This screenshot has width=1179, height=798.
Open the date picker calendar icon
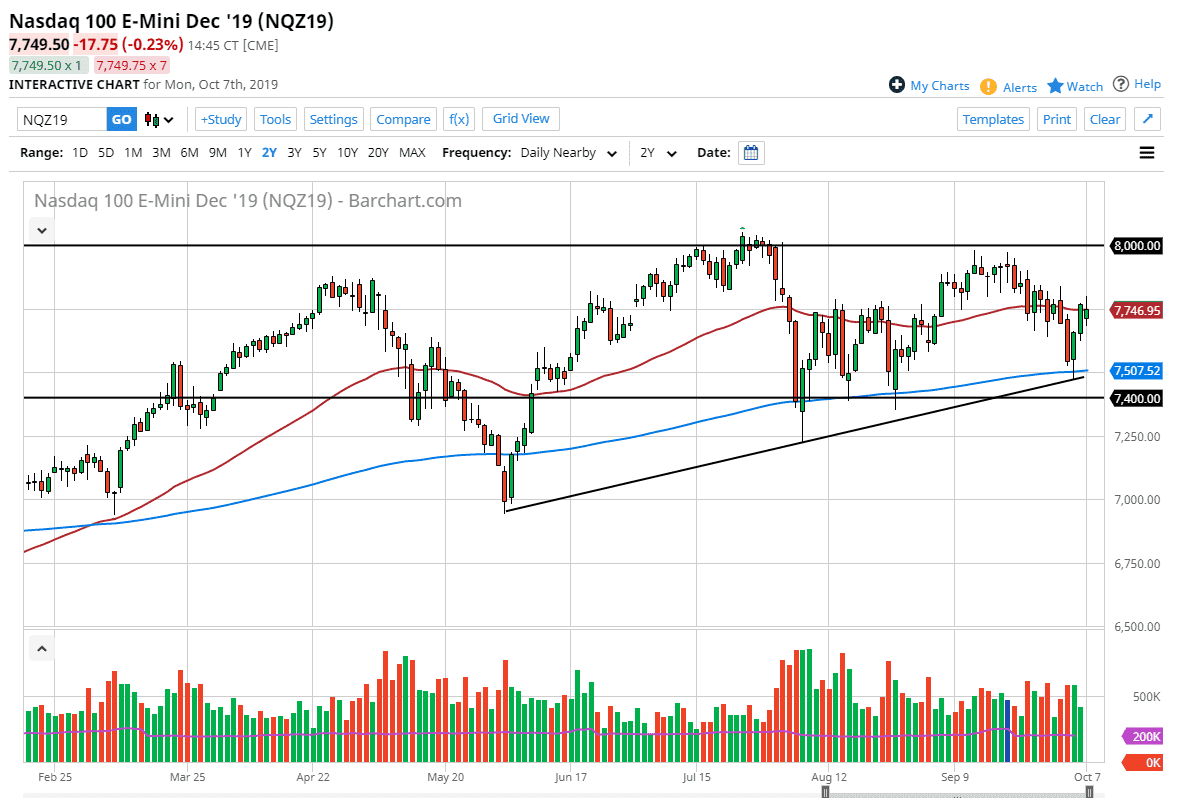750,152
